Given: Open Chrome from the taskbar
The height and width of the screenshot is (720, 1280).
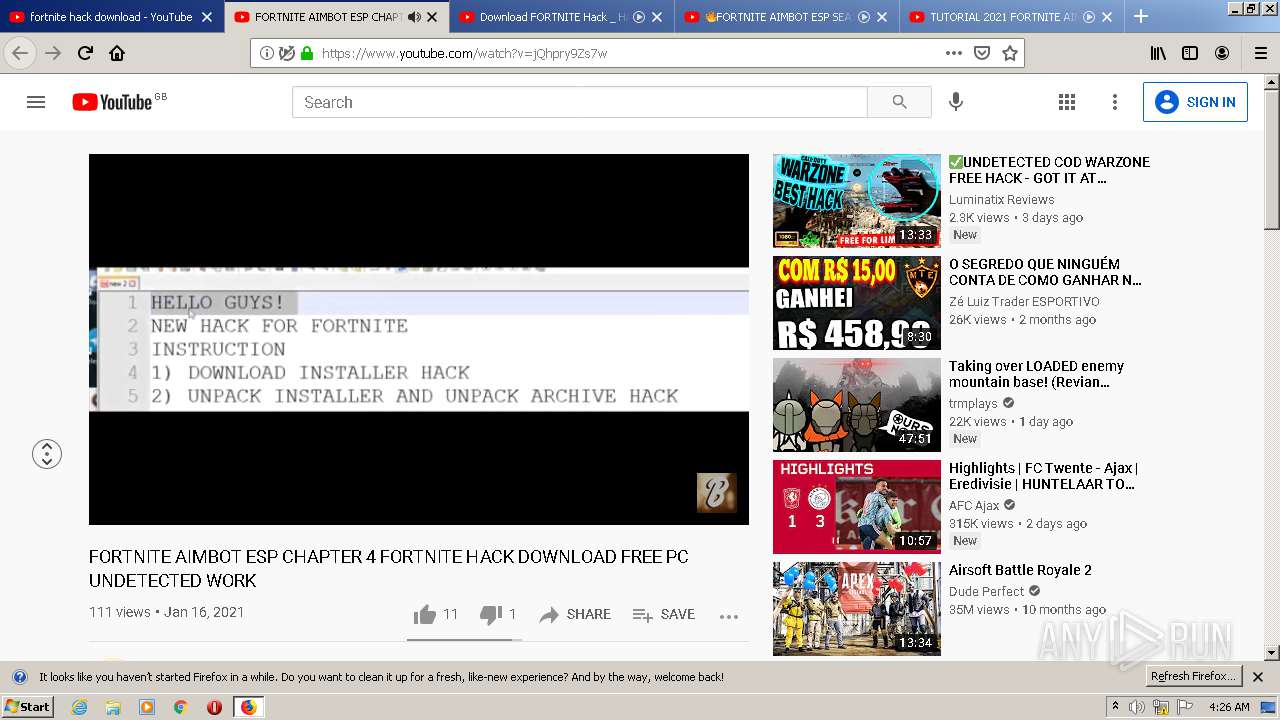Looking at the screenshot, I should click(x=180, y=707).
